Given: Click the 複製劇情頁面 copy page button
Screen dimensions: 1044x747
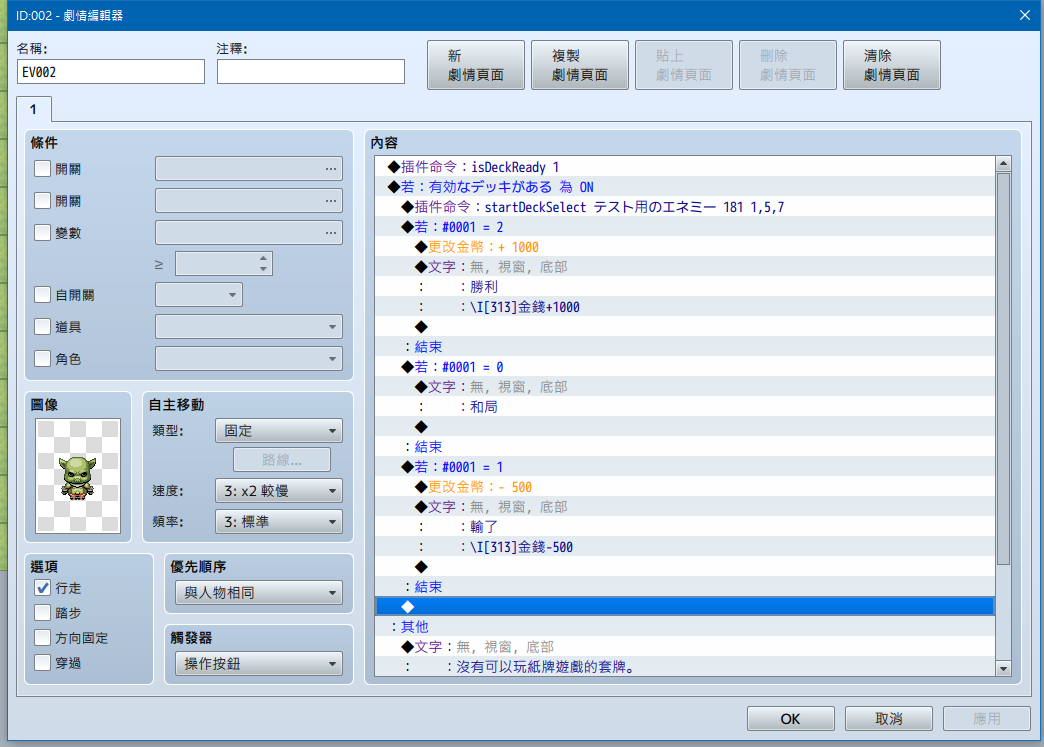Looking at the screenshot, I should pos(580,65).
